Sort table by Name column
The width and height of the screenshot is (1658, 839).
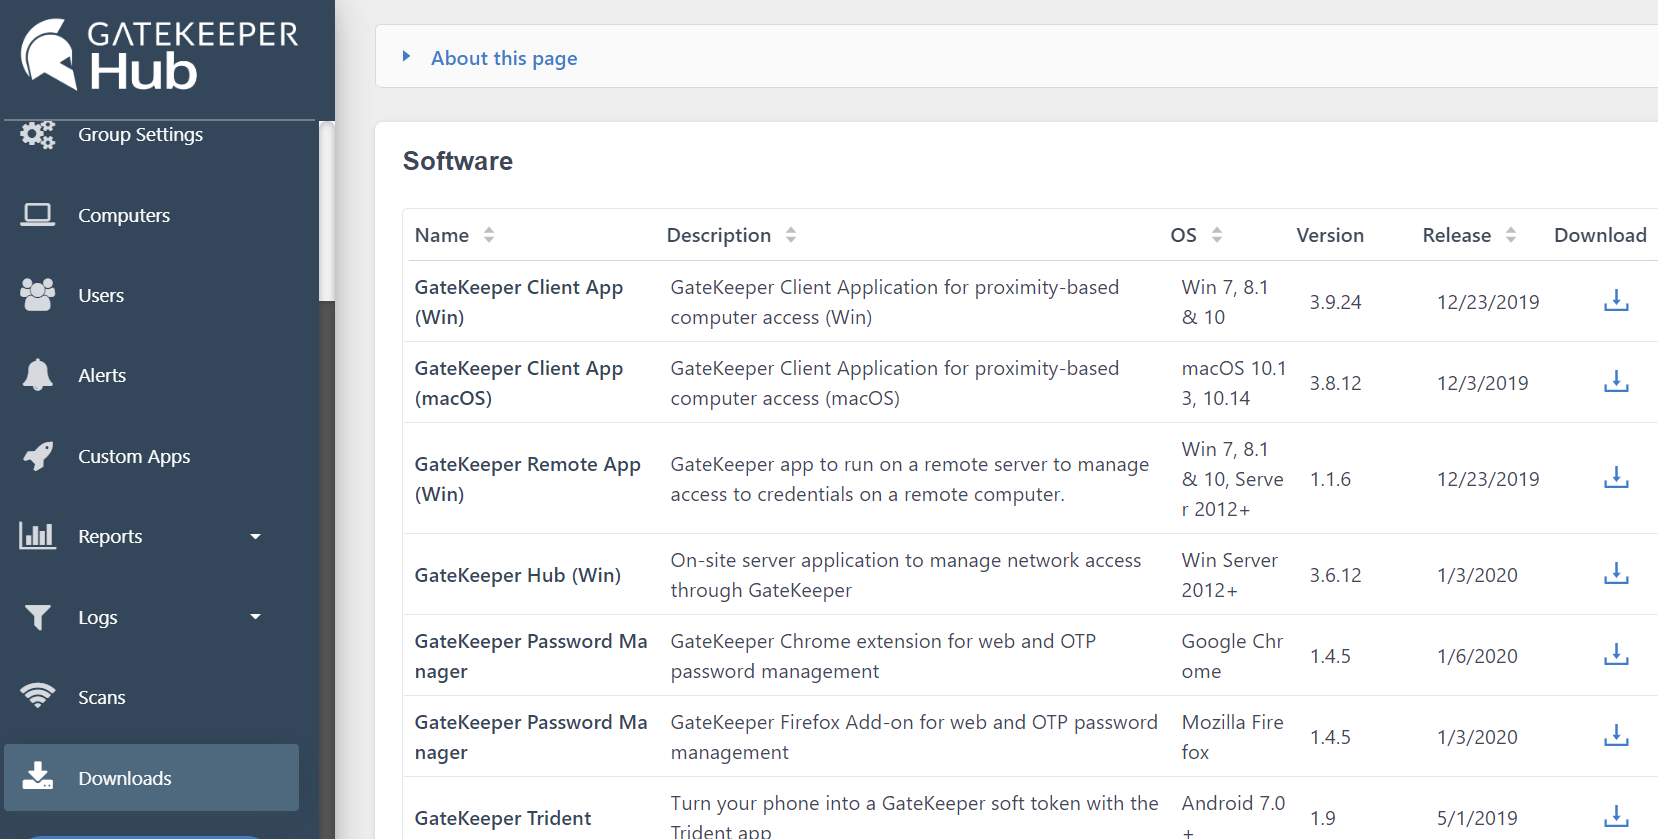[489, 235]
